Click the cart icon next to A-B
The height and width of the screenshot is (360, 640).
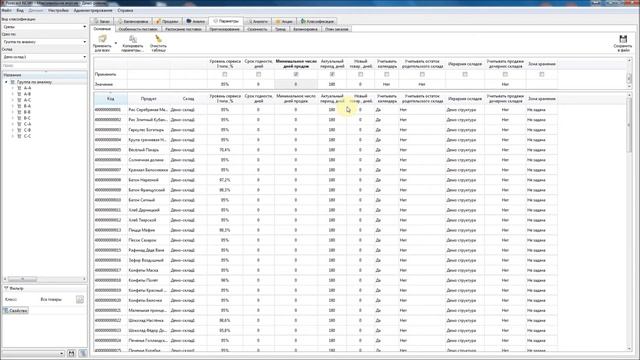[x=19, y=94]
